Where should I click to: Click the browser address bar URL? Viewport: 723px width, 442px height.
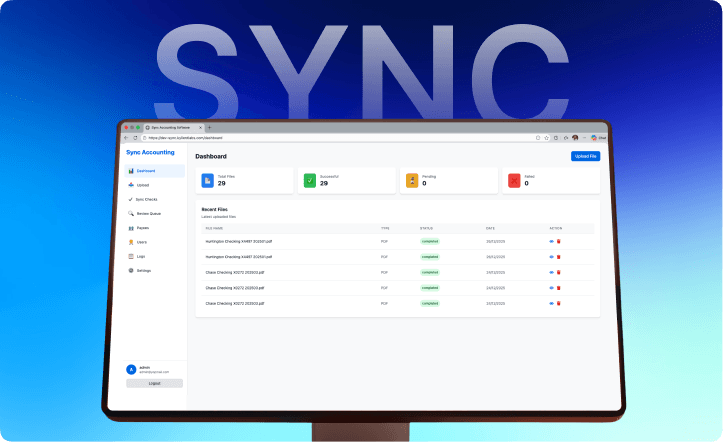(185, 138)
